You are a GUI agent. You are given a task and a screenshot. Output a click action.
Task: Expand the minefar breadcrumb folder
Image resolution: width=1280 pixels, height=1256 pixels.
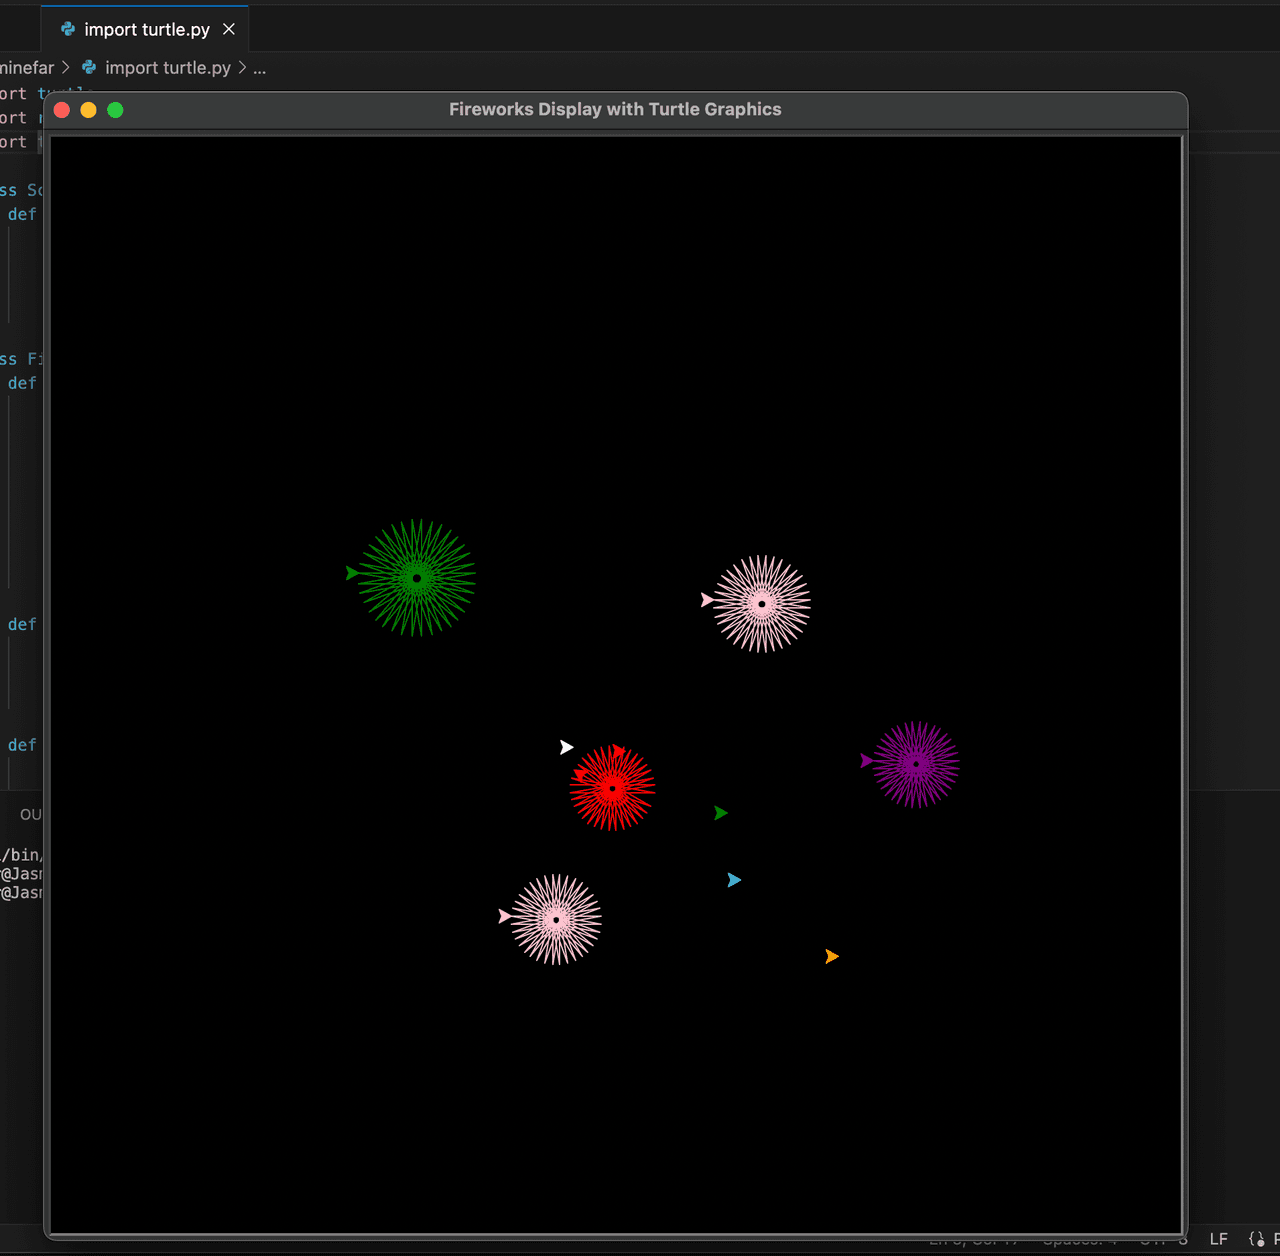[x=27, y=67]
